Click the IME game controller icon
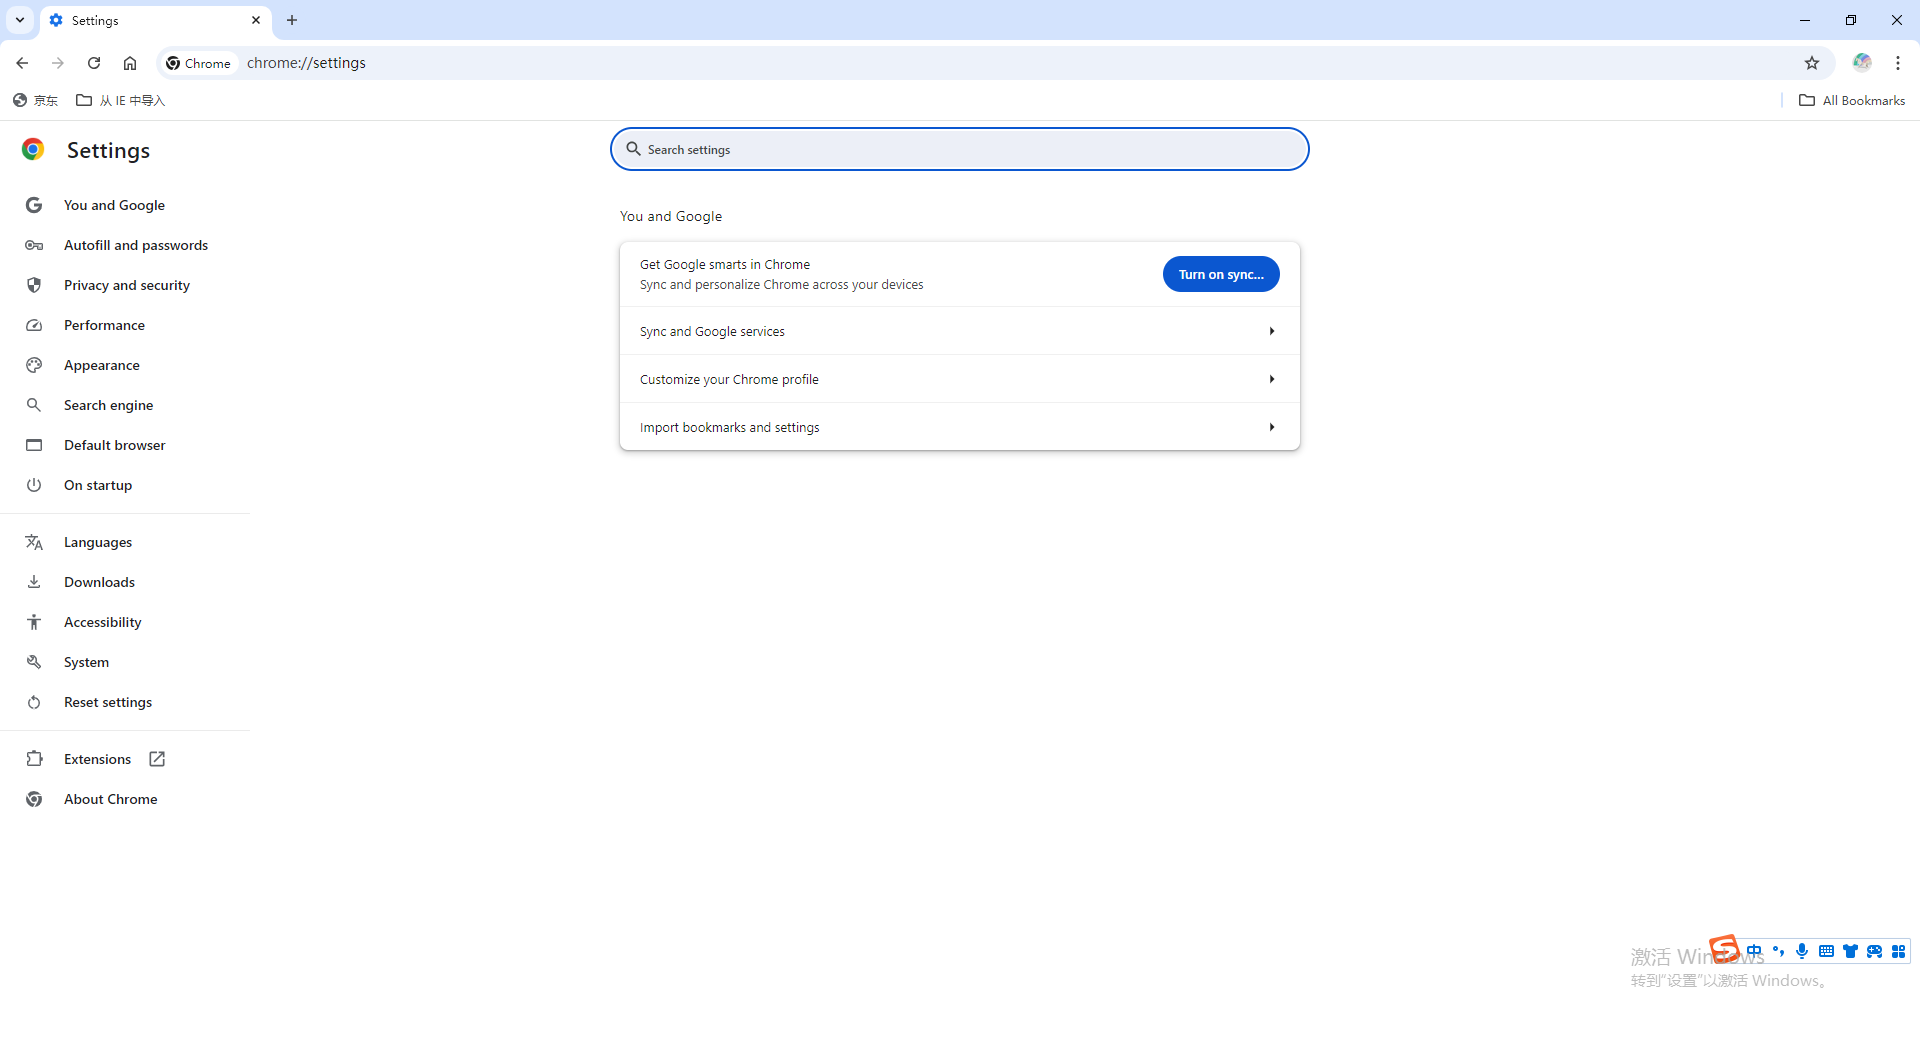Viewport: 1920px width, 1040px height. tap(1874, 951)
